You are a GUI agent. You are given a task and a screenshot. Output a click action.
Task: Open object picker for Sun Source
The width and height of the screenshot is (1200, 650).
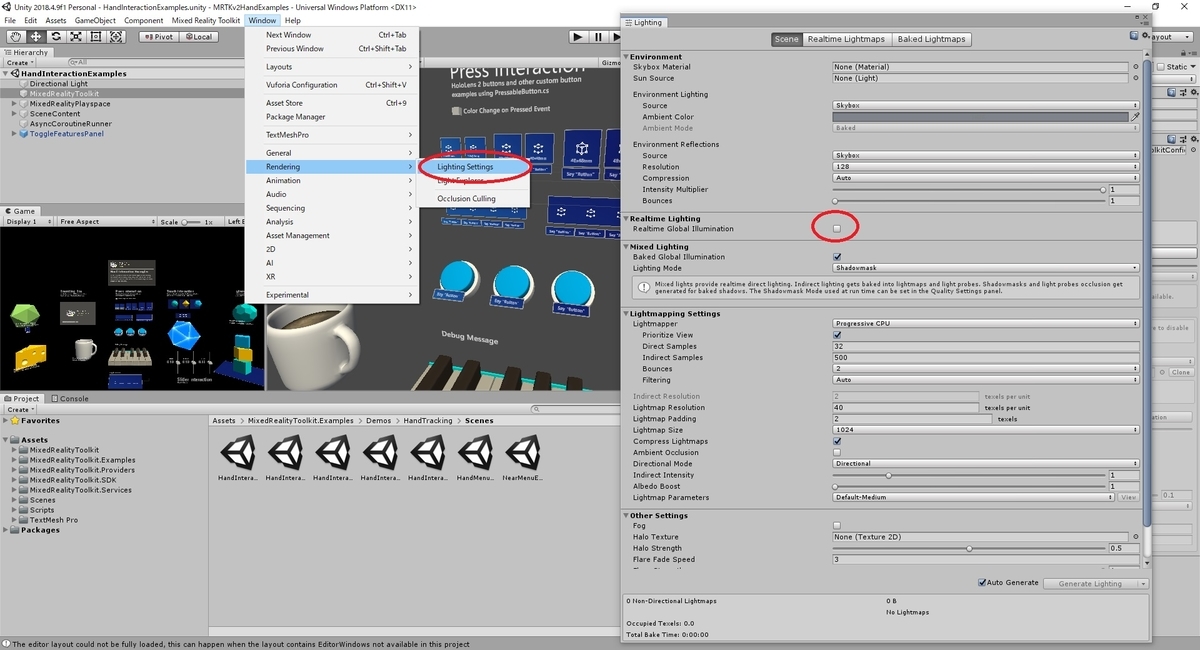tap(1136, 78)
